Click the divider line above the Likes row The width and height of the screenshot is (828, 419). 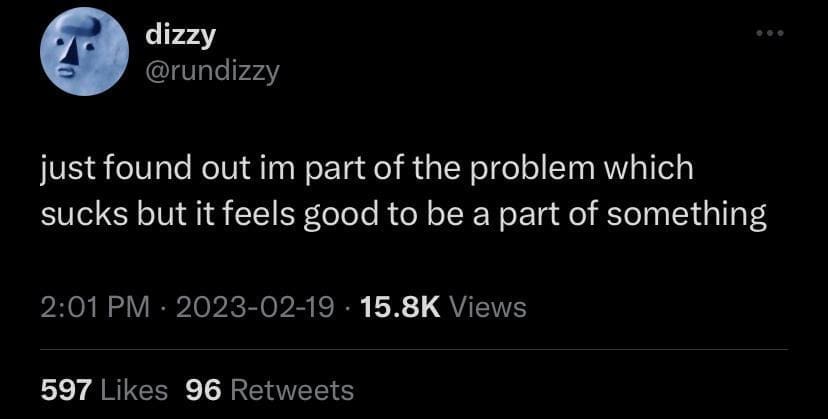pos(414,349)
